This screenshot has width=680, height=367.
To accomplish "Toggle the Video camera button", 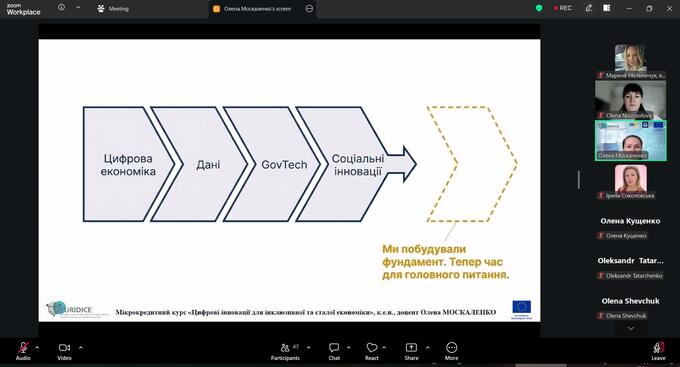I will coord(64,347).
